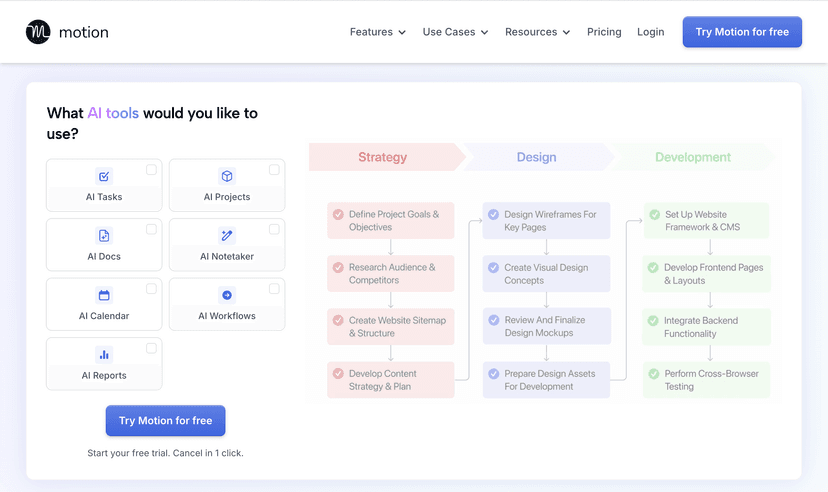828x492 pixels.
Task: Click the AI Docs document icon
Action: pos(104,236)
